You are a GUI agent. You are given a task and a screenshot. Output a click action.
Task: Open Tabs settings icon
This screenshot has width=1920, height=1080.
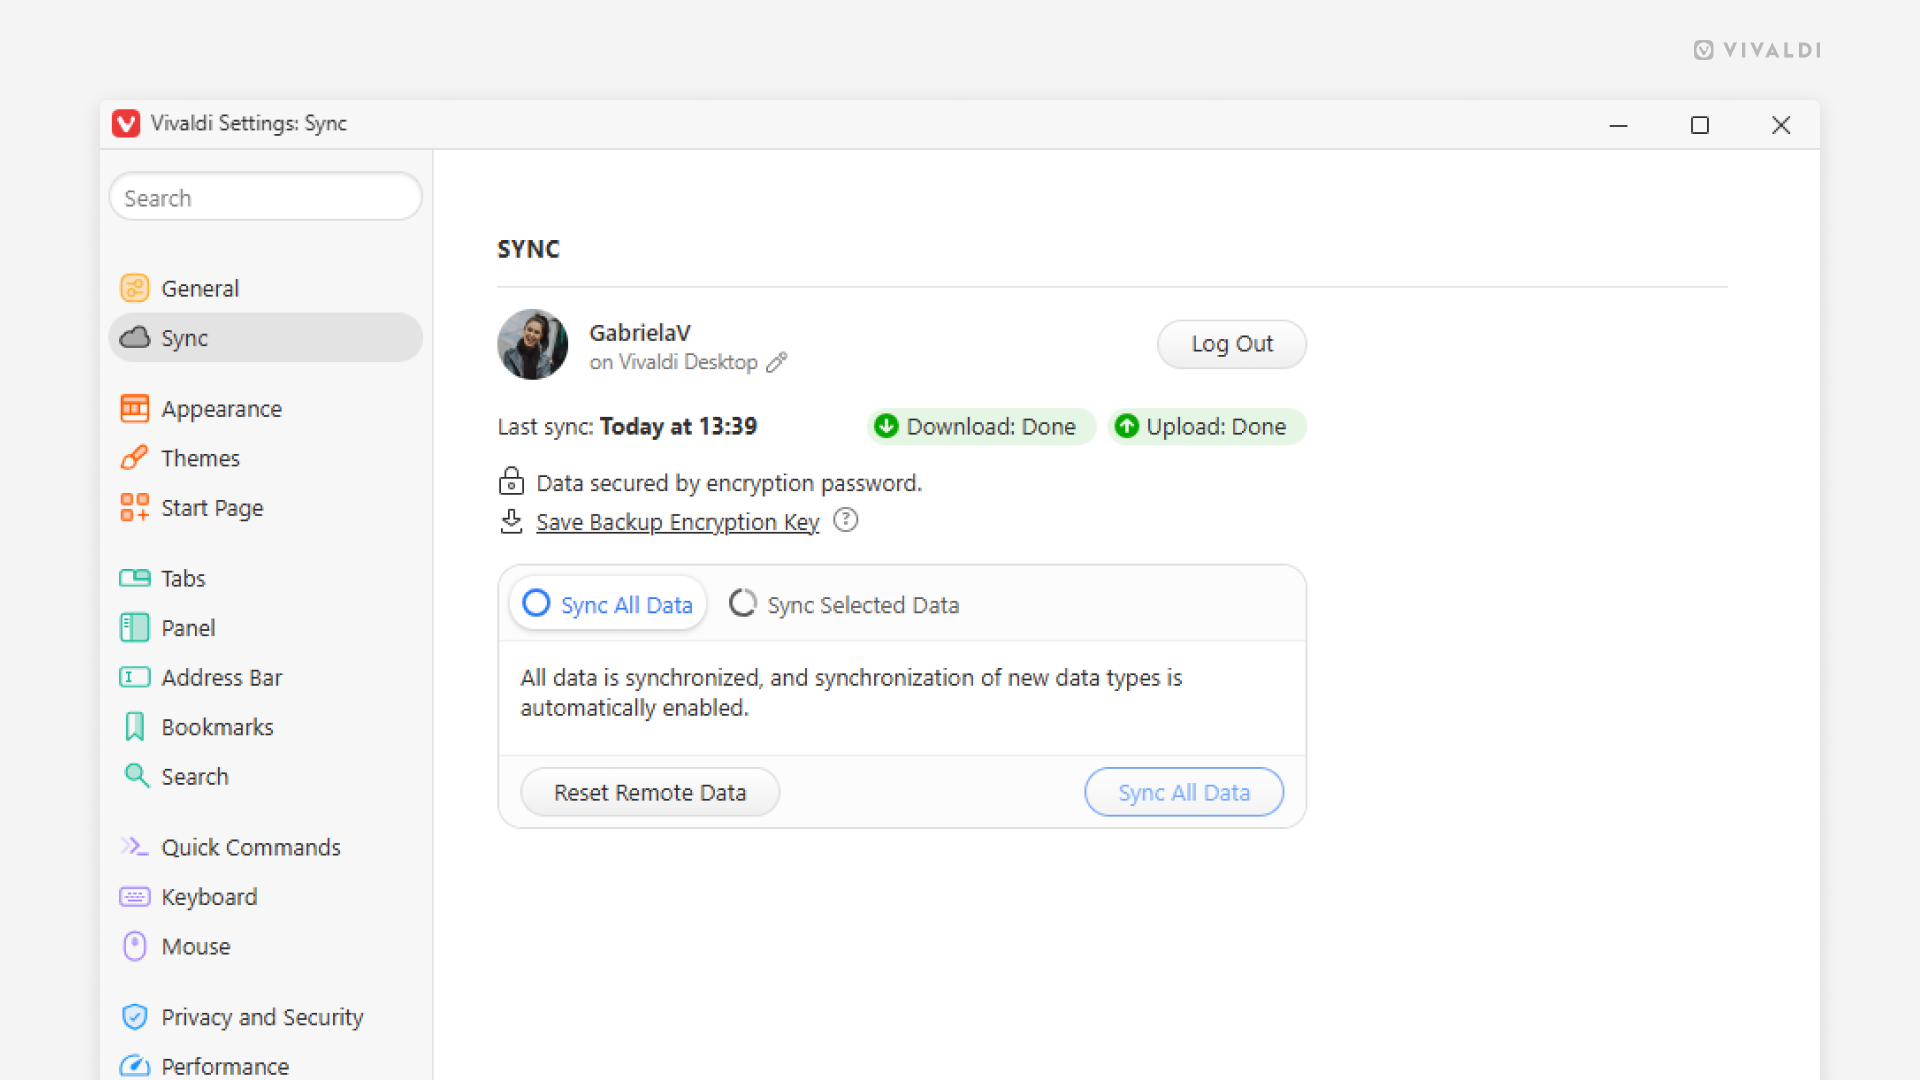[134, 578]
